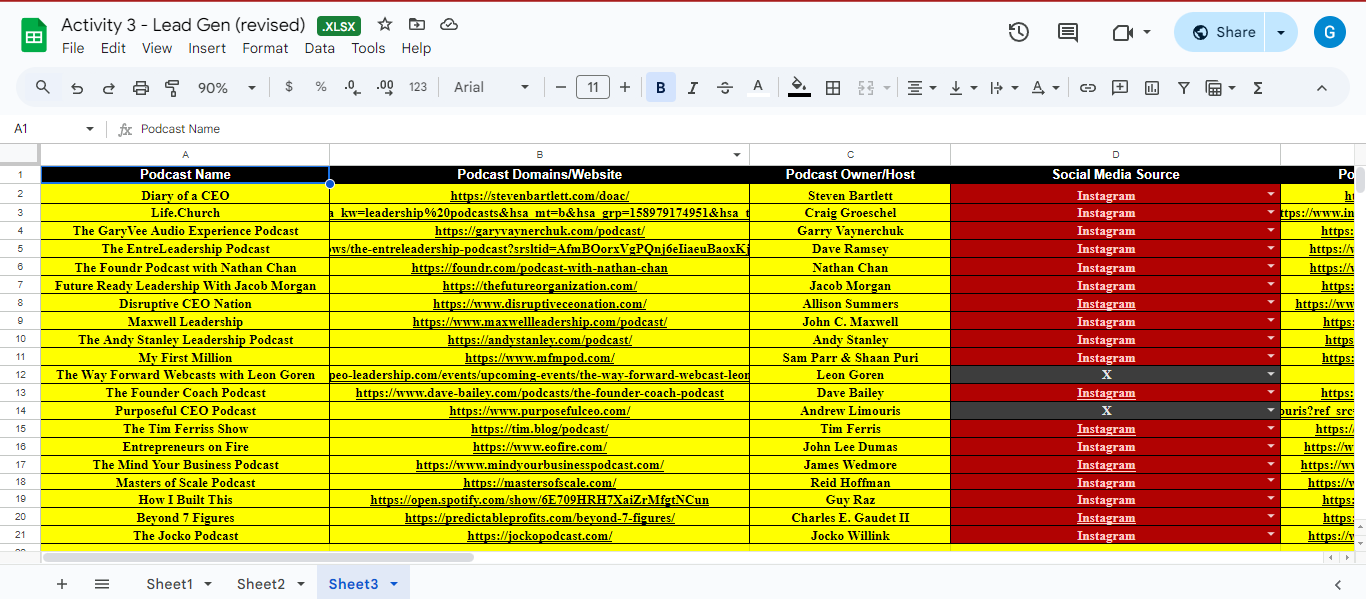Open the all sheets list

coord(102,584)
